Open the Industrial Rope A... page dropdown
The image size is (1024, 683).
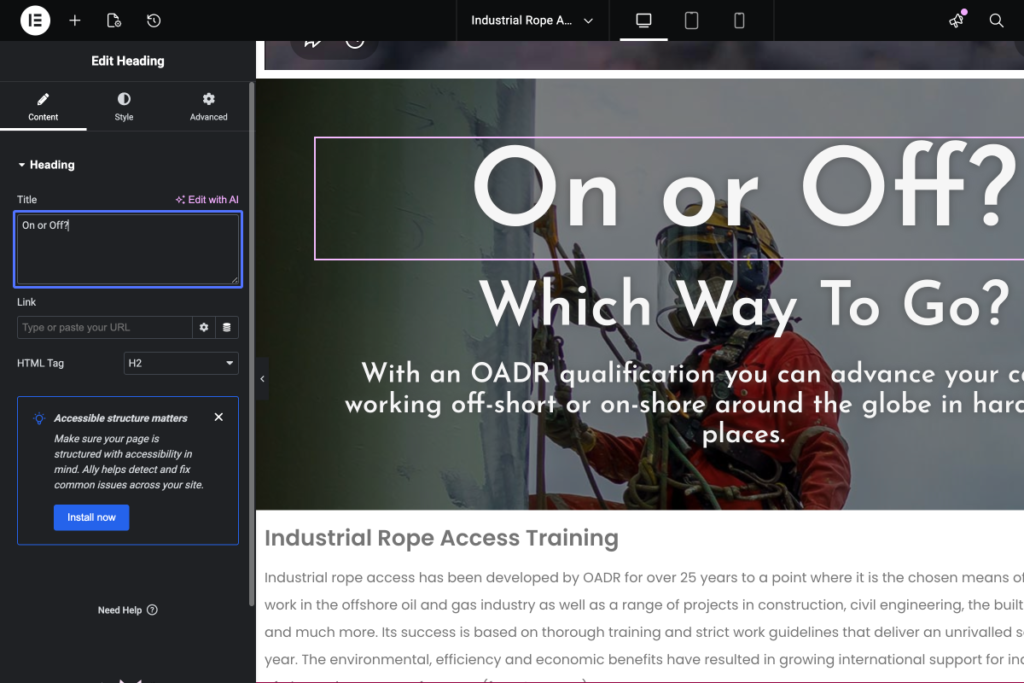[532, 20]
